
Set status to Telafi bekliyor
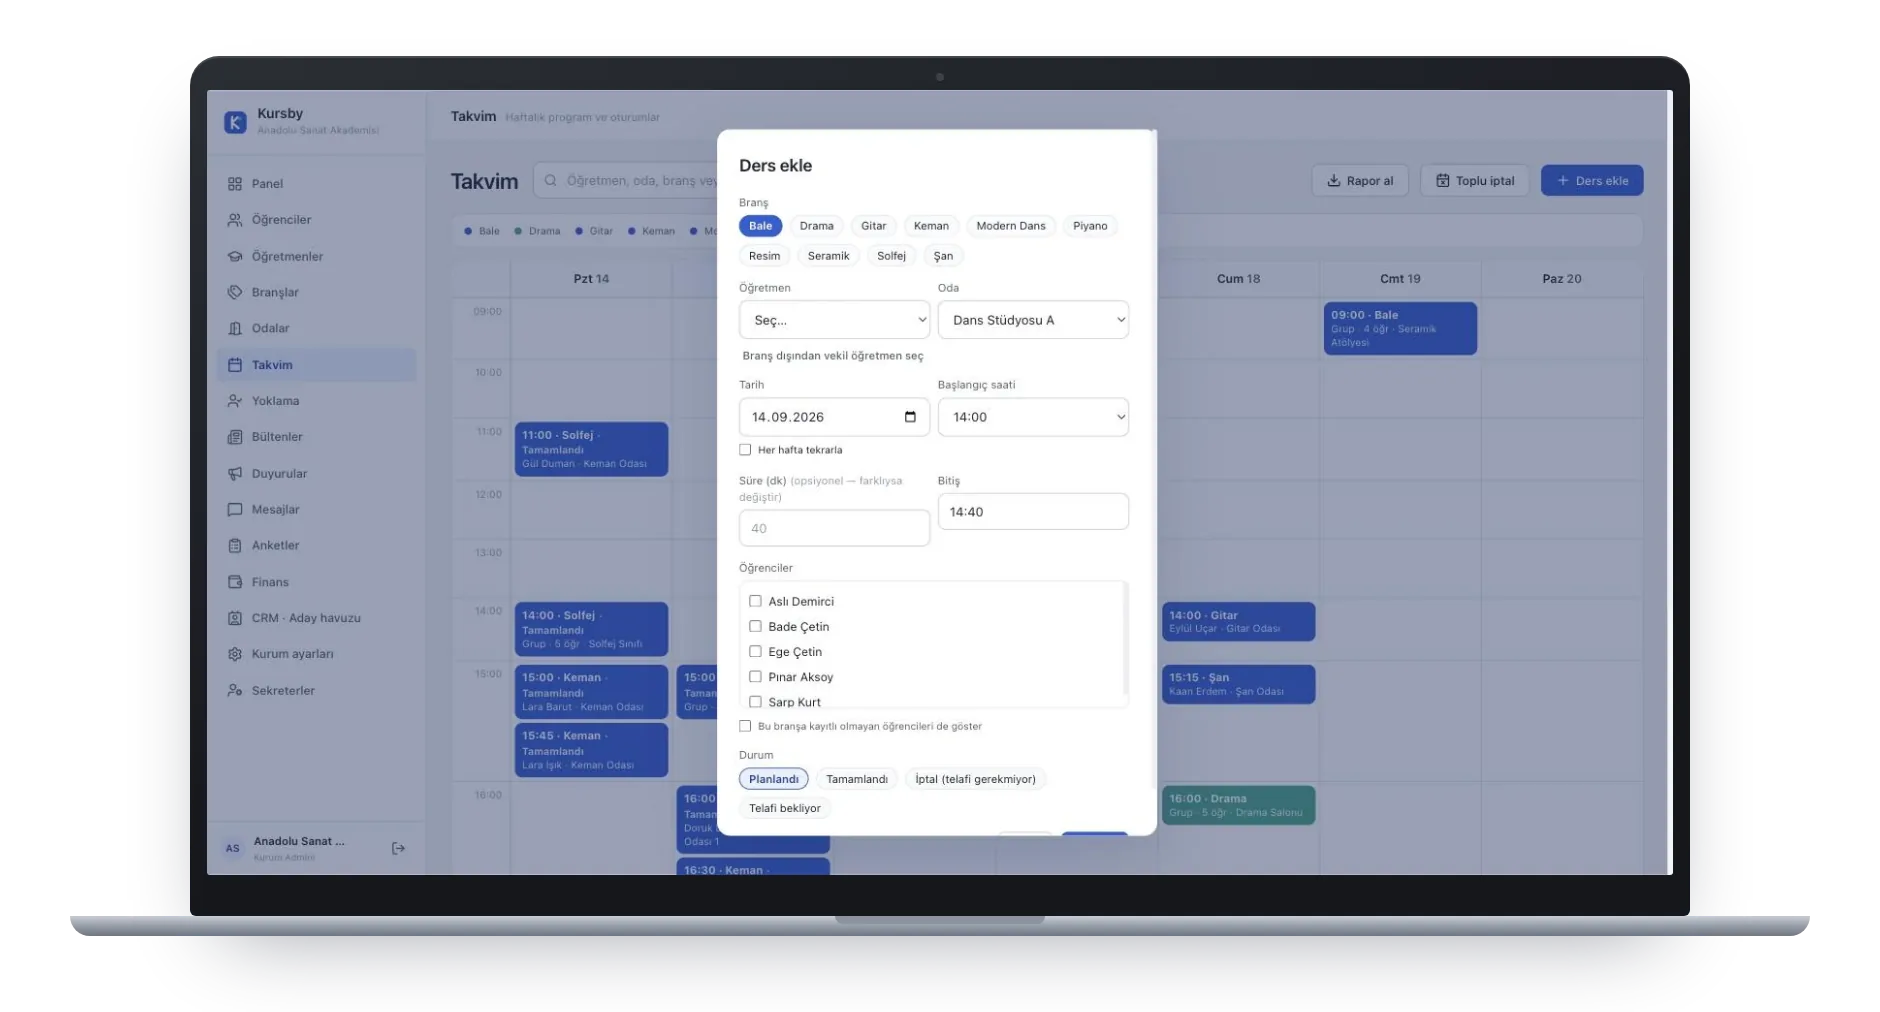pyautogui.click(x=785, y=808)
